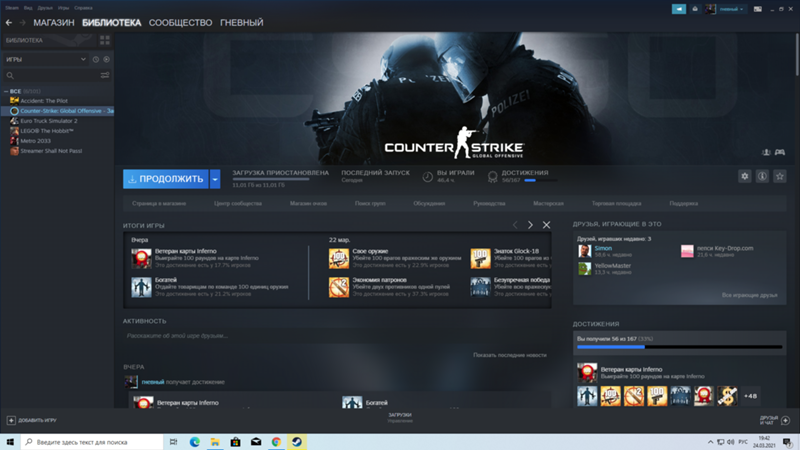Select Euro Truck Simulator 2

49,121
